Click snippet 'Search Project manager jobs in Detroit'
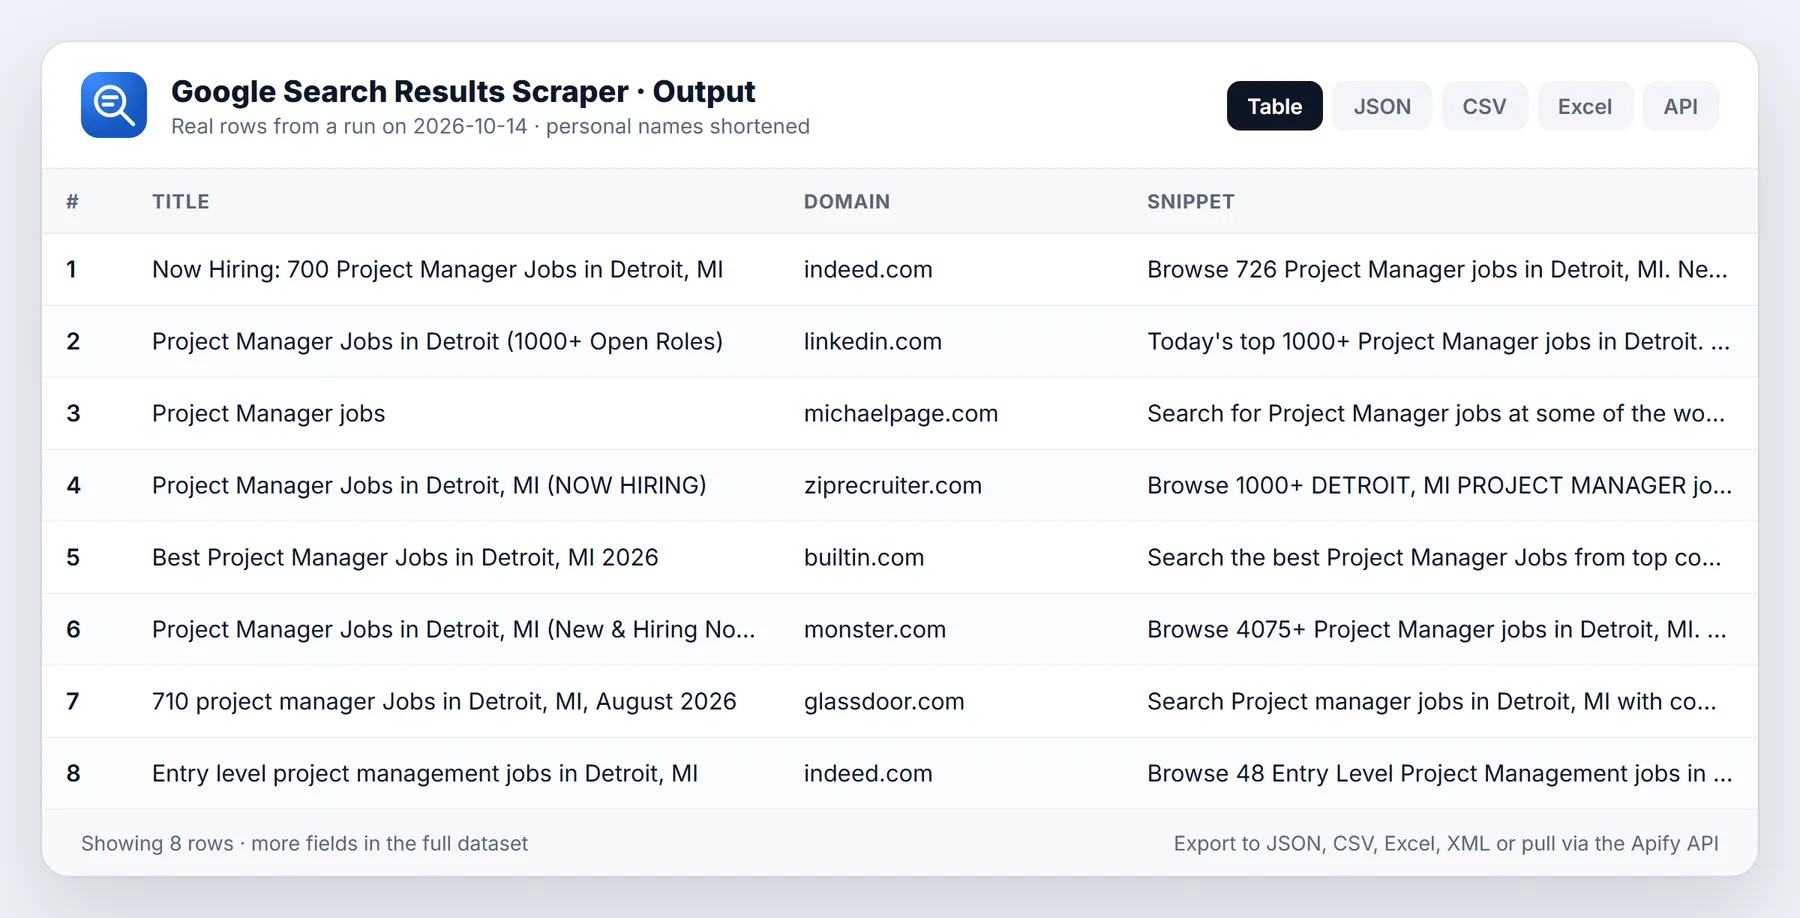This screenshot has height=918, width=1800. 1432,701
